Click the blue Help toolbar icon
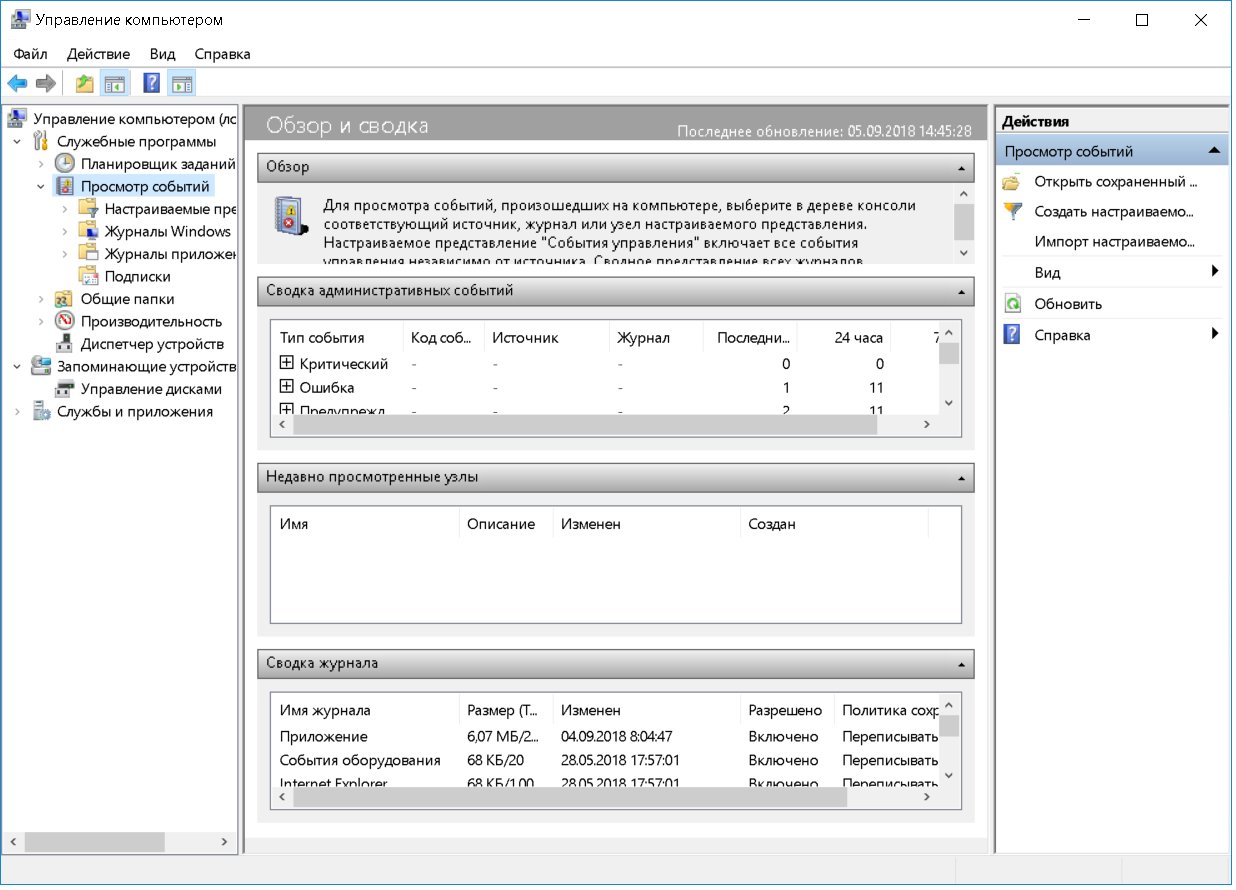Viewport: 1236px width, 890px height. click(x=152, y=83)
